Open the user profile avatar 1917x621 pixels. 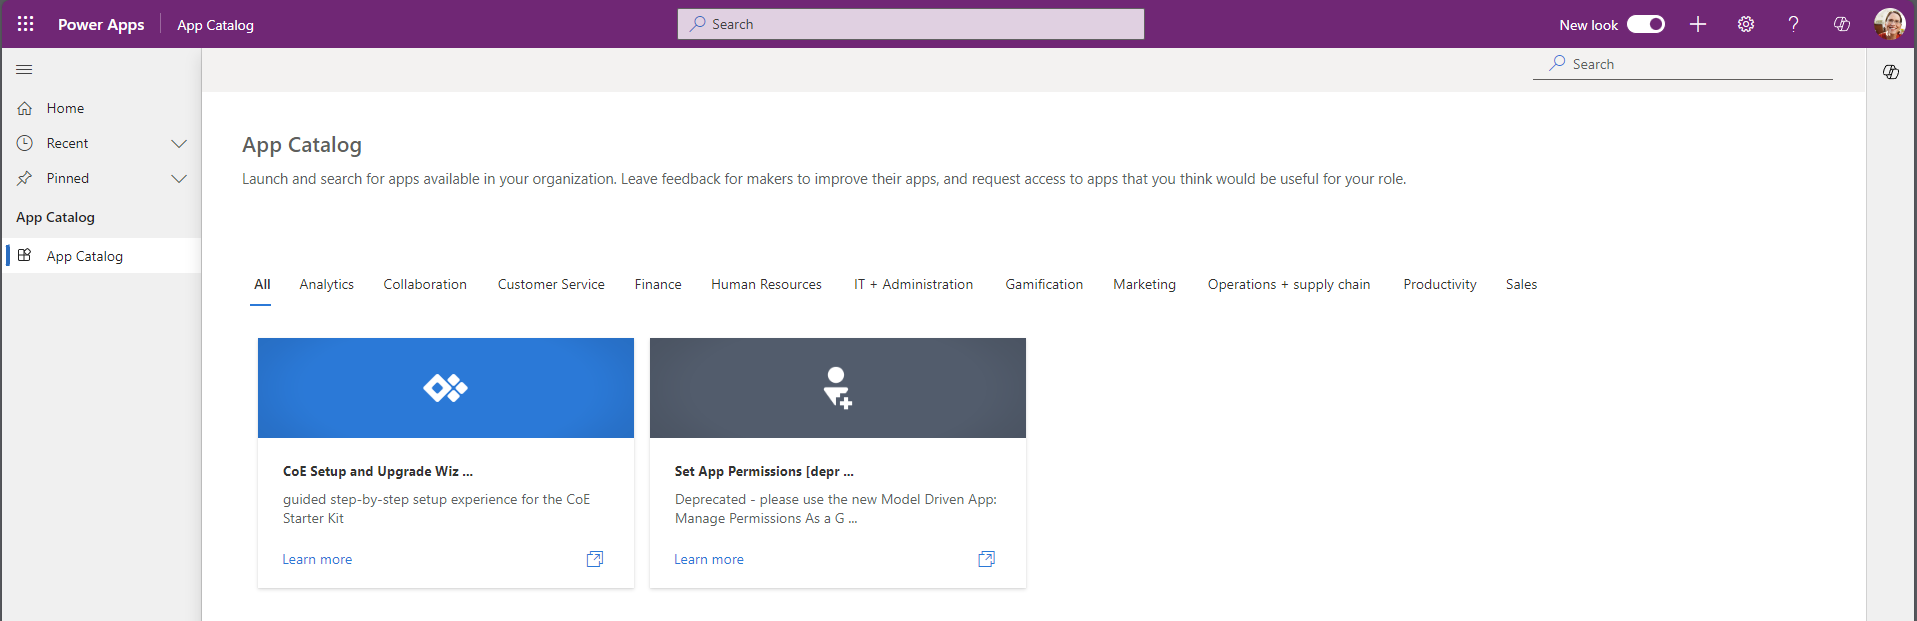(1889, 24)
